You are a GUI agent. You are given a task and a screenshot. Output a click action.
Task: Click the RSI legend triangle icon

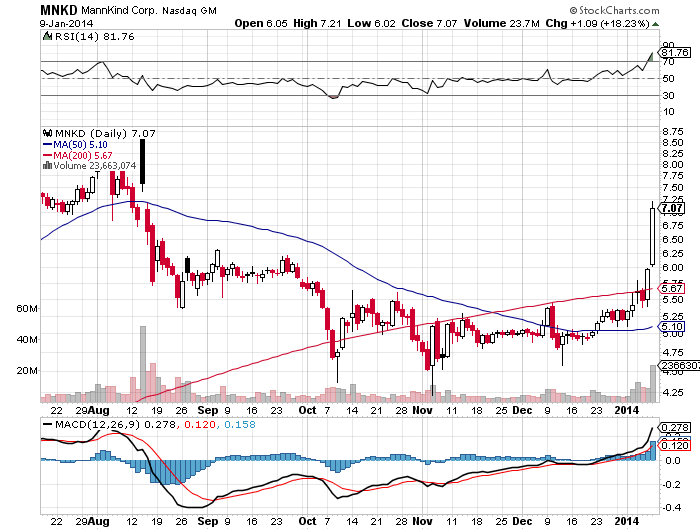pyautogui.click(x=47, y=36)
